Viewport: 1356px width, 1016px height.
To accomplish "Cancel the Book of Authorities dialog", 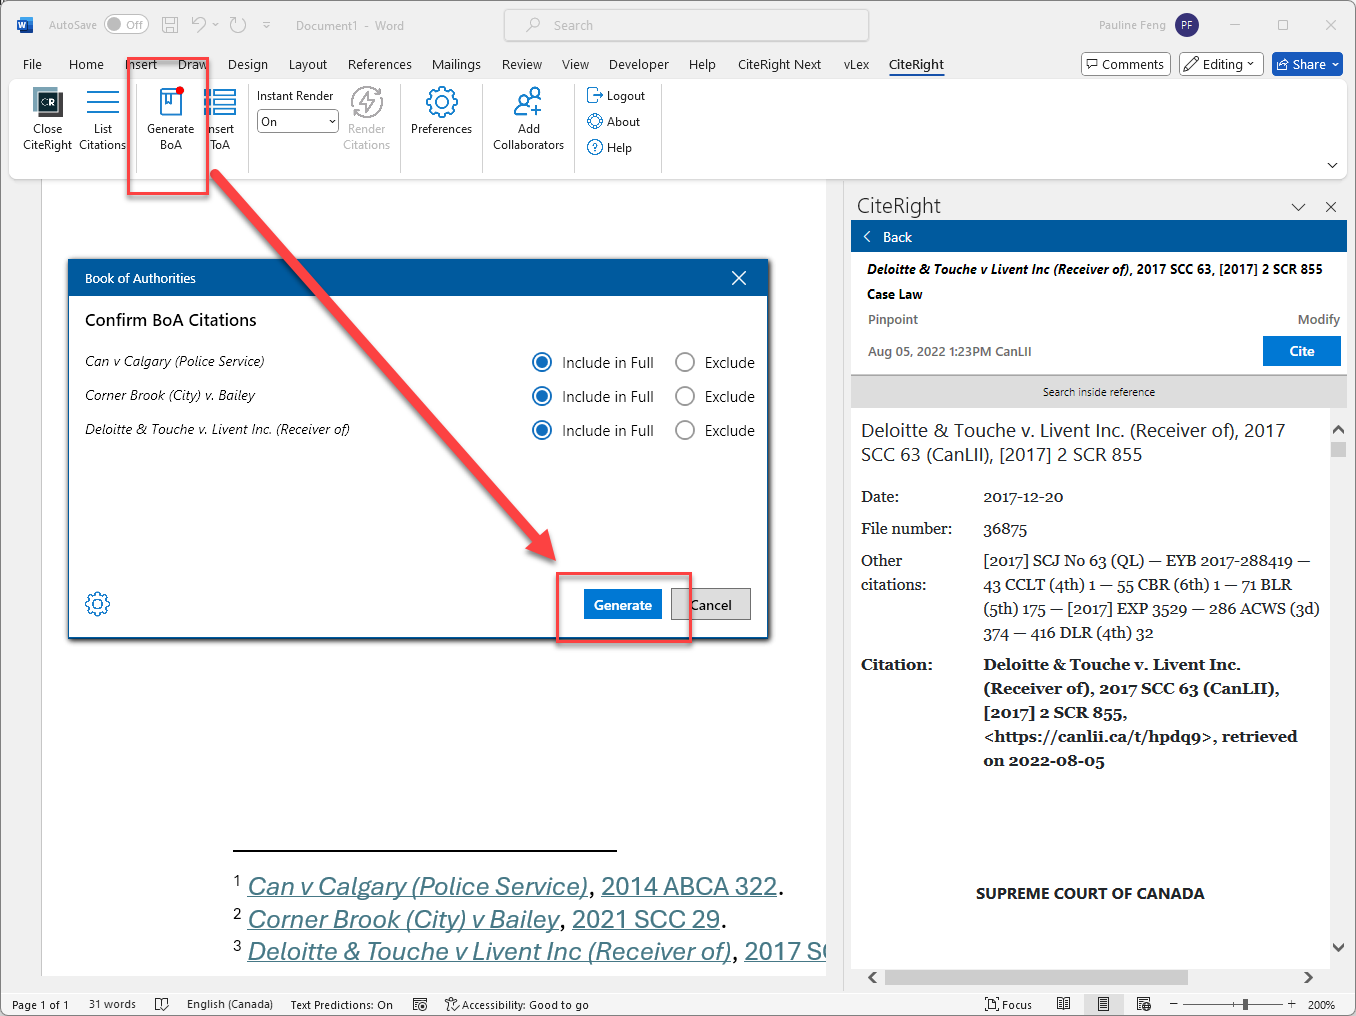I will (x=711, y=604).
